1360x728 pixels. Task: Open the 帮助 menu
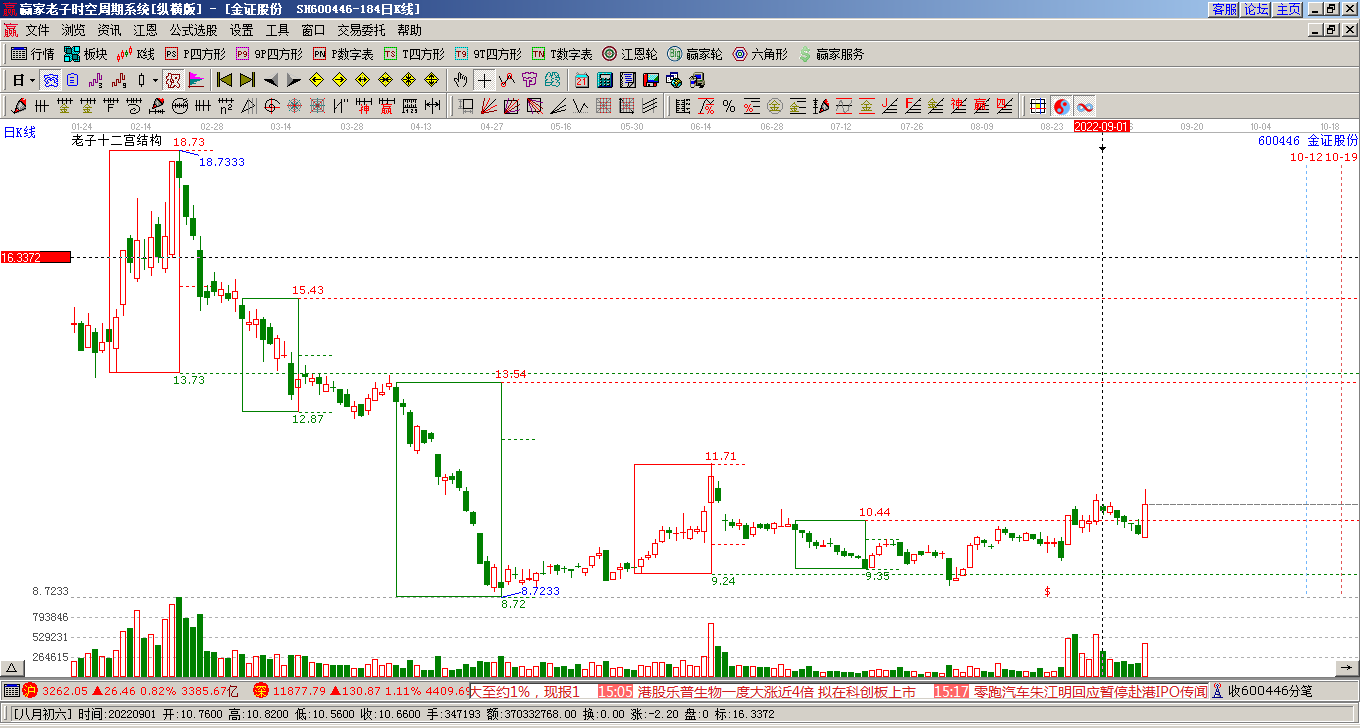pos(409,30)
